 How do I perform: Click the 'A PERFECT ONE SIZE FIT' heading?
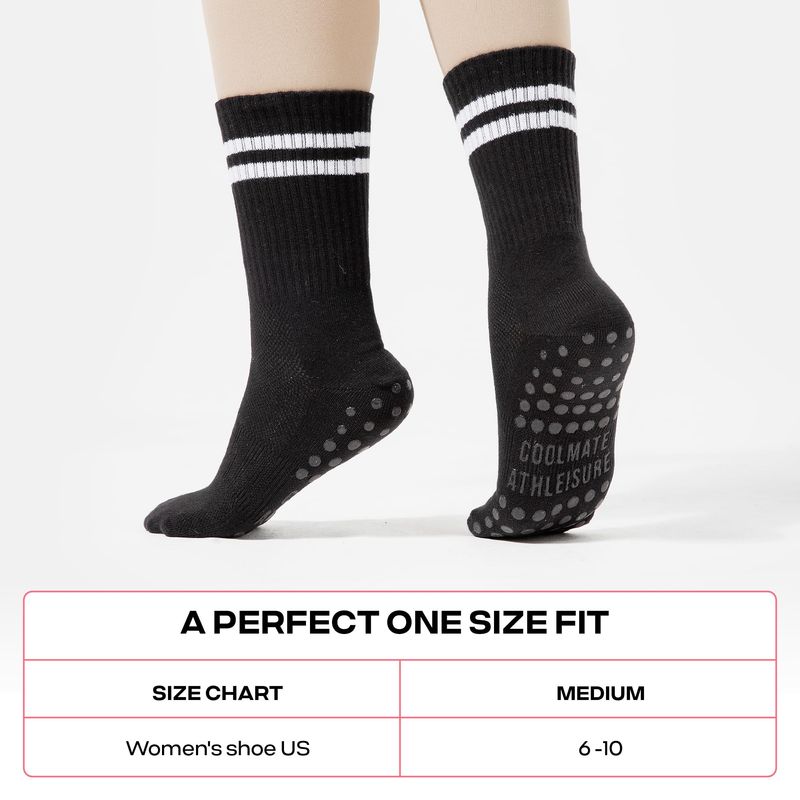[395, 622]
